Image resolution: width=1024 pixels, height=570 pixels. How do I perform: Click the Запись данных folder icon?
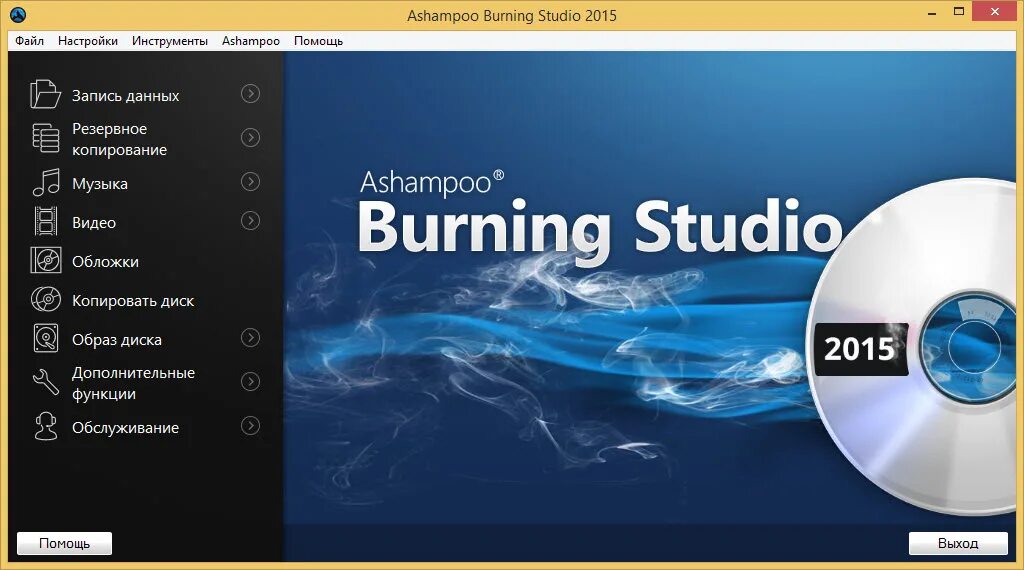(x=45, y=94)
